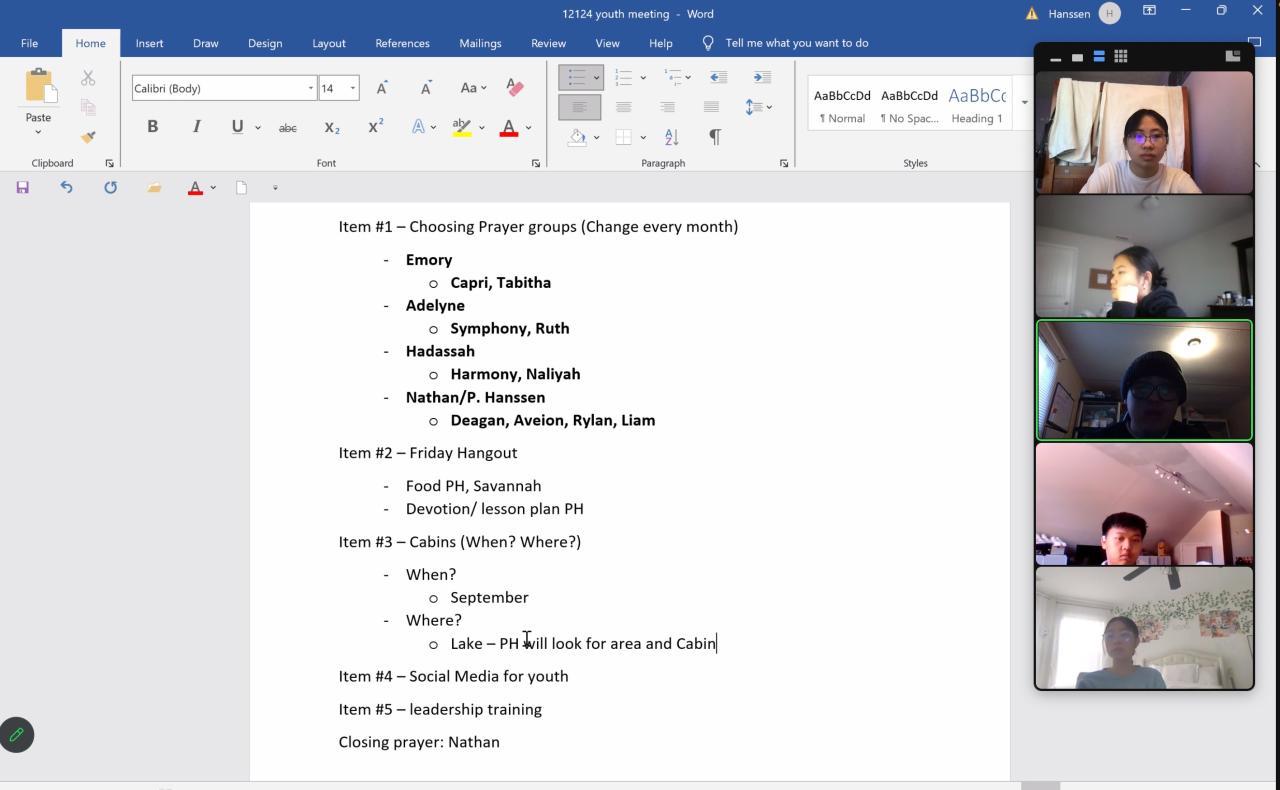Apply the yellow text highlight color
This screenshot has height=790, width=1280.
point(462,127)
